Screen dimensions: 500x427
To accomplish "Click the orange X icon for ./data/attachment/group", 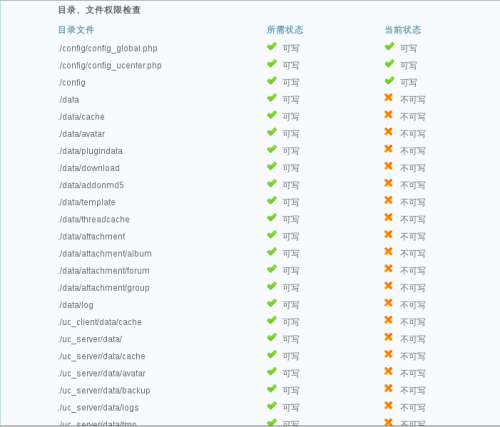I will [x=388, y=286].
